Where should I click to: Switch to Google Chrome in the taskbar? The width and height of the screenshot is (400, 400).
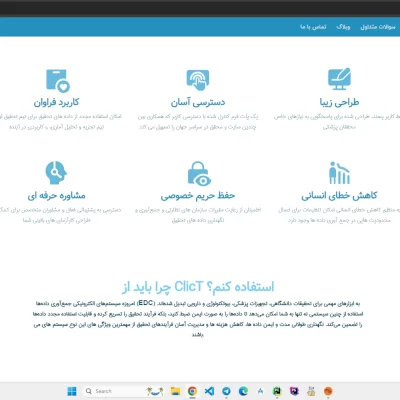(x=192, y=391)
